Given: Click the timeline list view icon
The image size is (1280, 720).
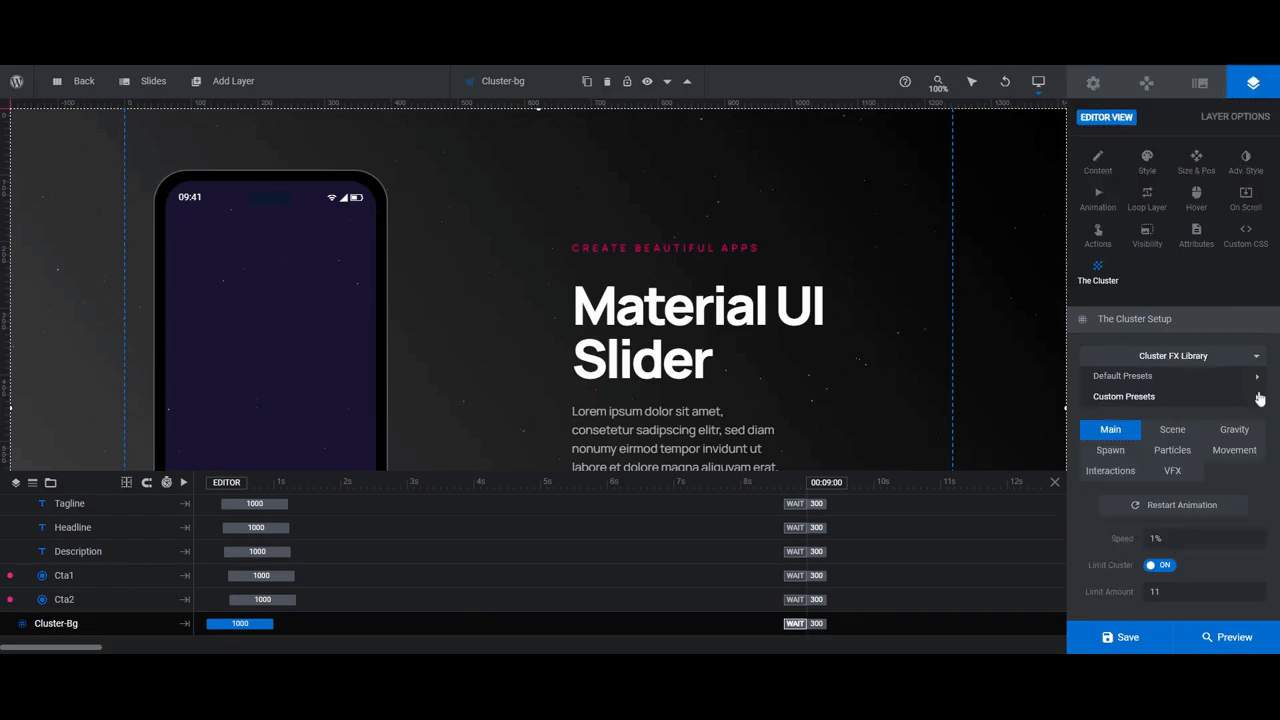Looking at the screenshot, I should pyautogui.click(x=32, y=482).
